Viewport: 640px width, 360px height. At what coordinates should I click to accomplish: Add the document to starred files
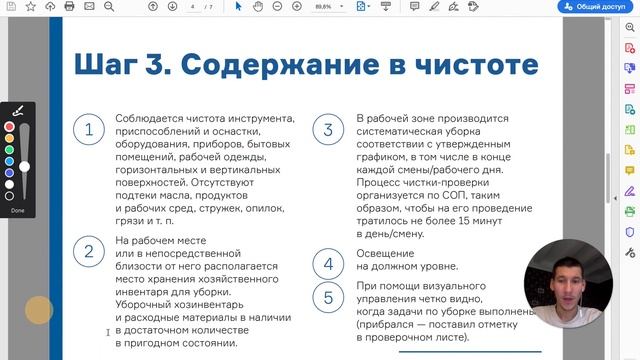pos(31,6)
